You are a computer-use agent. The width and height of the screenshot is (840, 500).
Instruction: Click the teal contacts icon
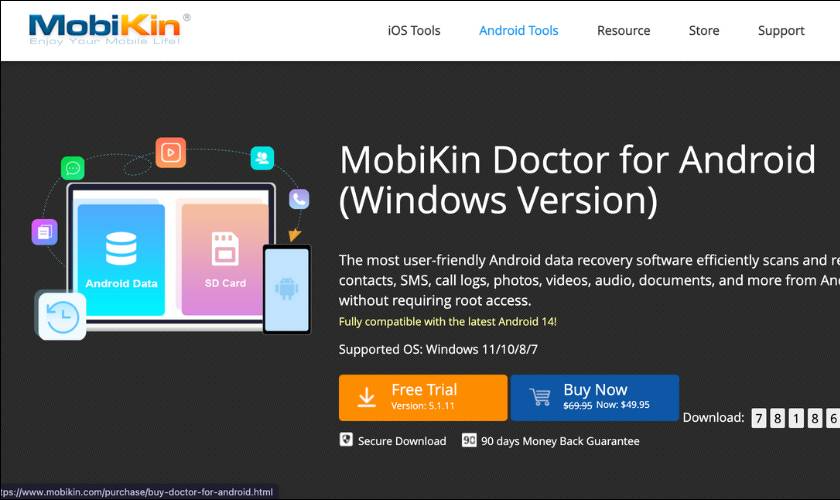pyautogui.click(x=262, y=158)
